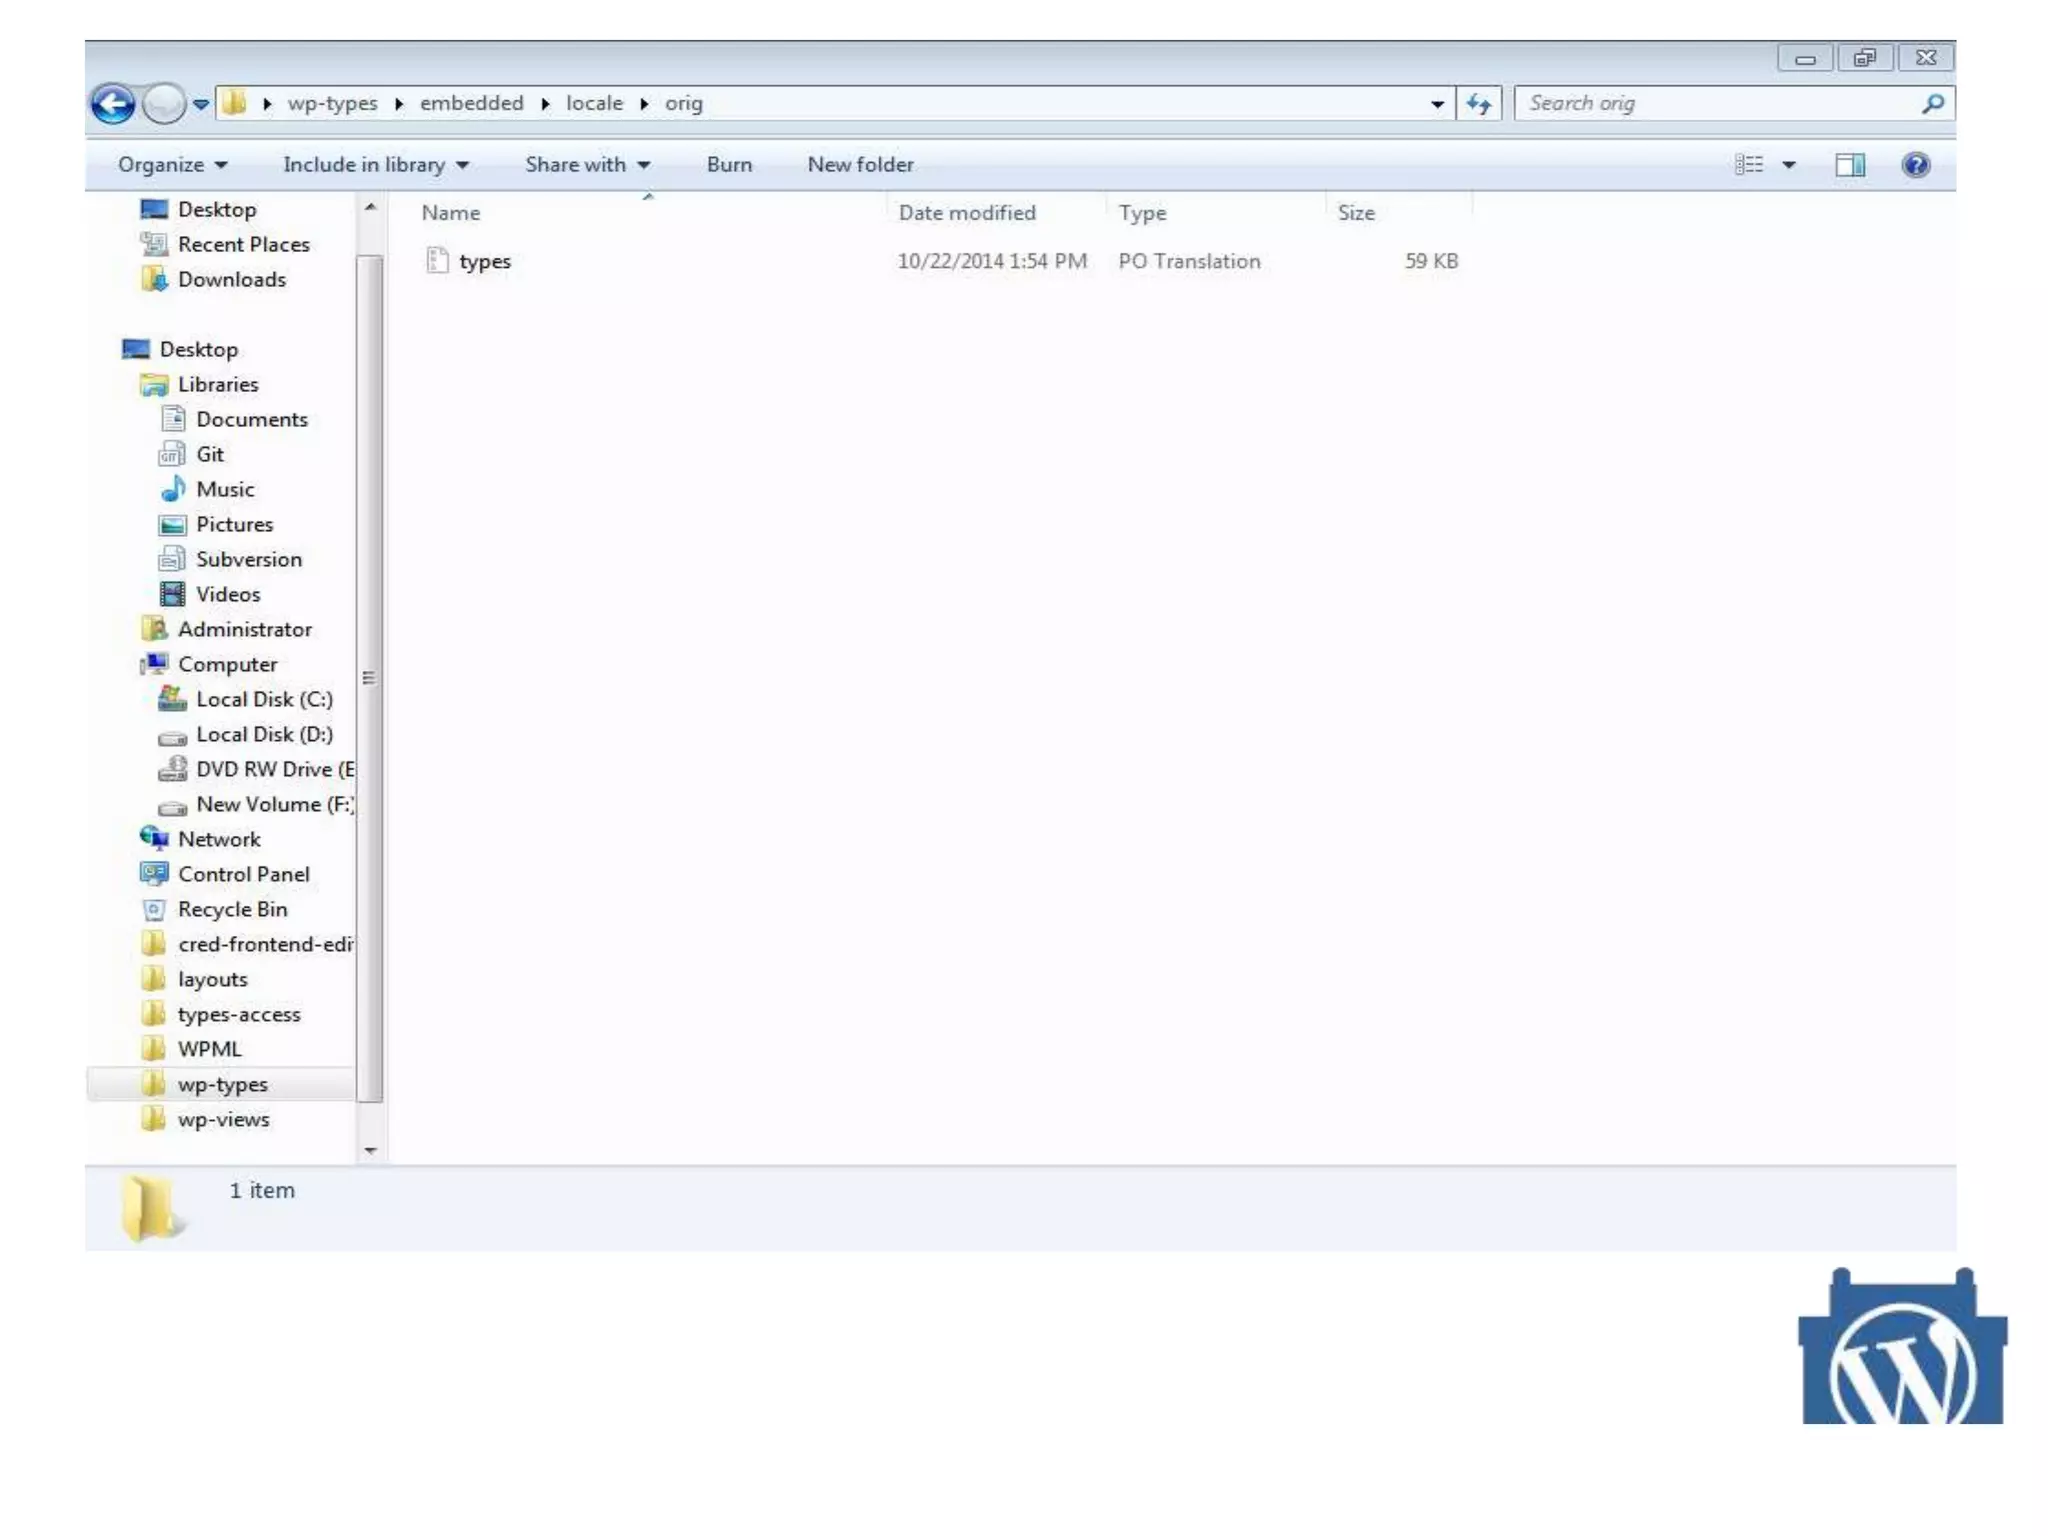
Task: Click the New folder button
Action: (860, 165)
